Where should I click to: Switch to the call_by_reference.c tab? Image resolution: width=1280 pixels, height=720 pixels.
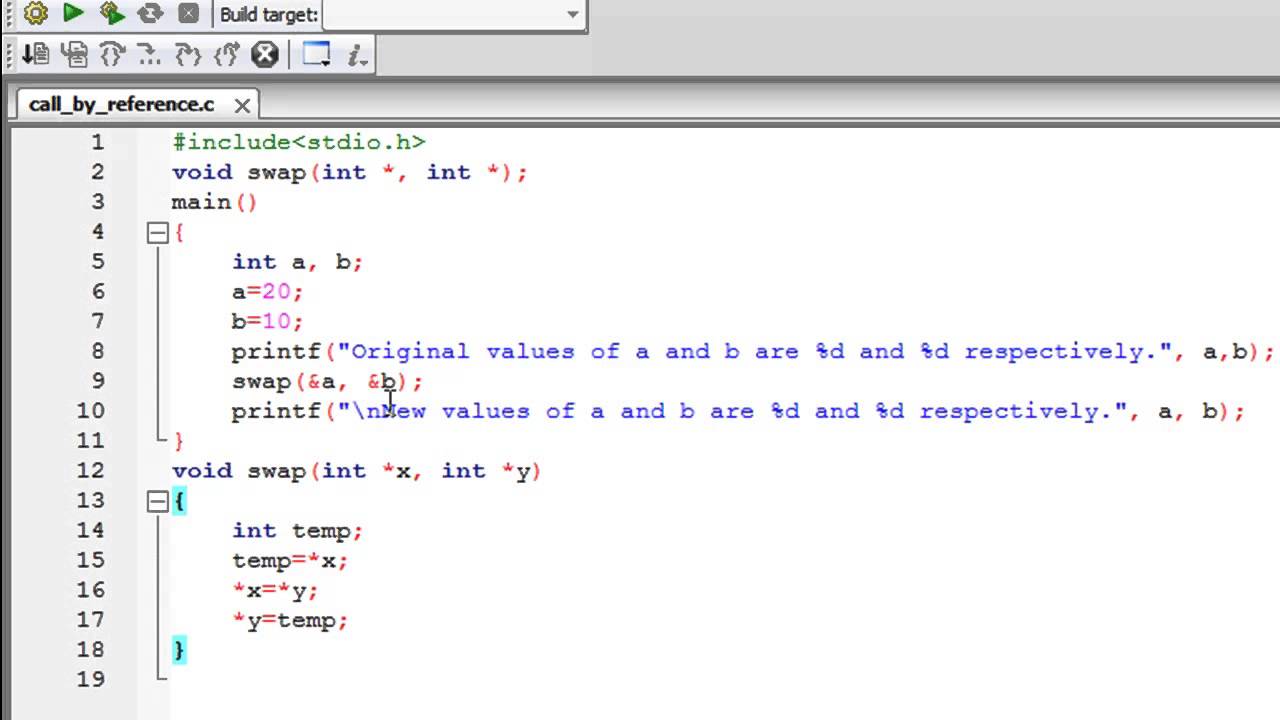click(x=122, y=104)
